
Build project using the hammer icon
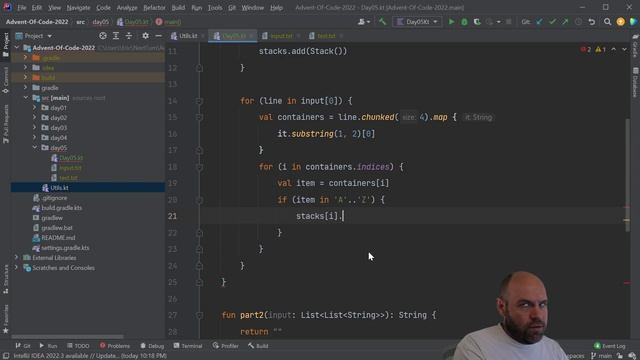coord(382,22)
